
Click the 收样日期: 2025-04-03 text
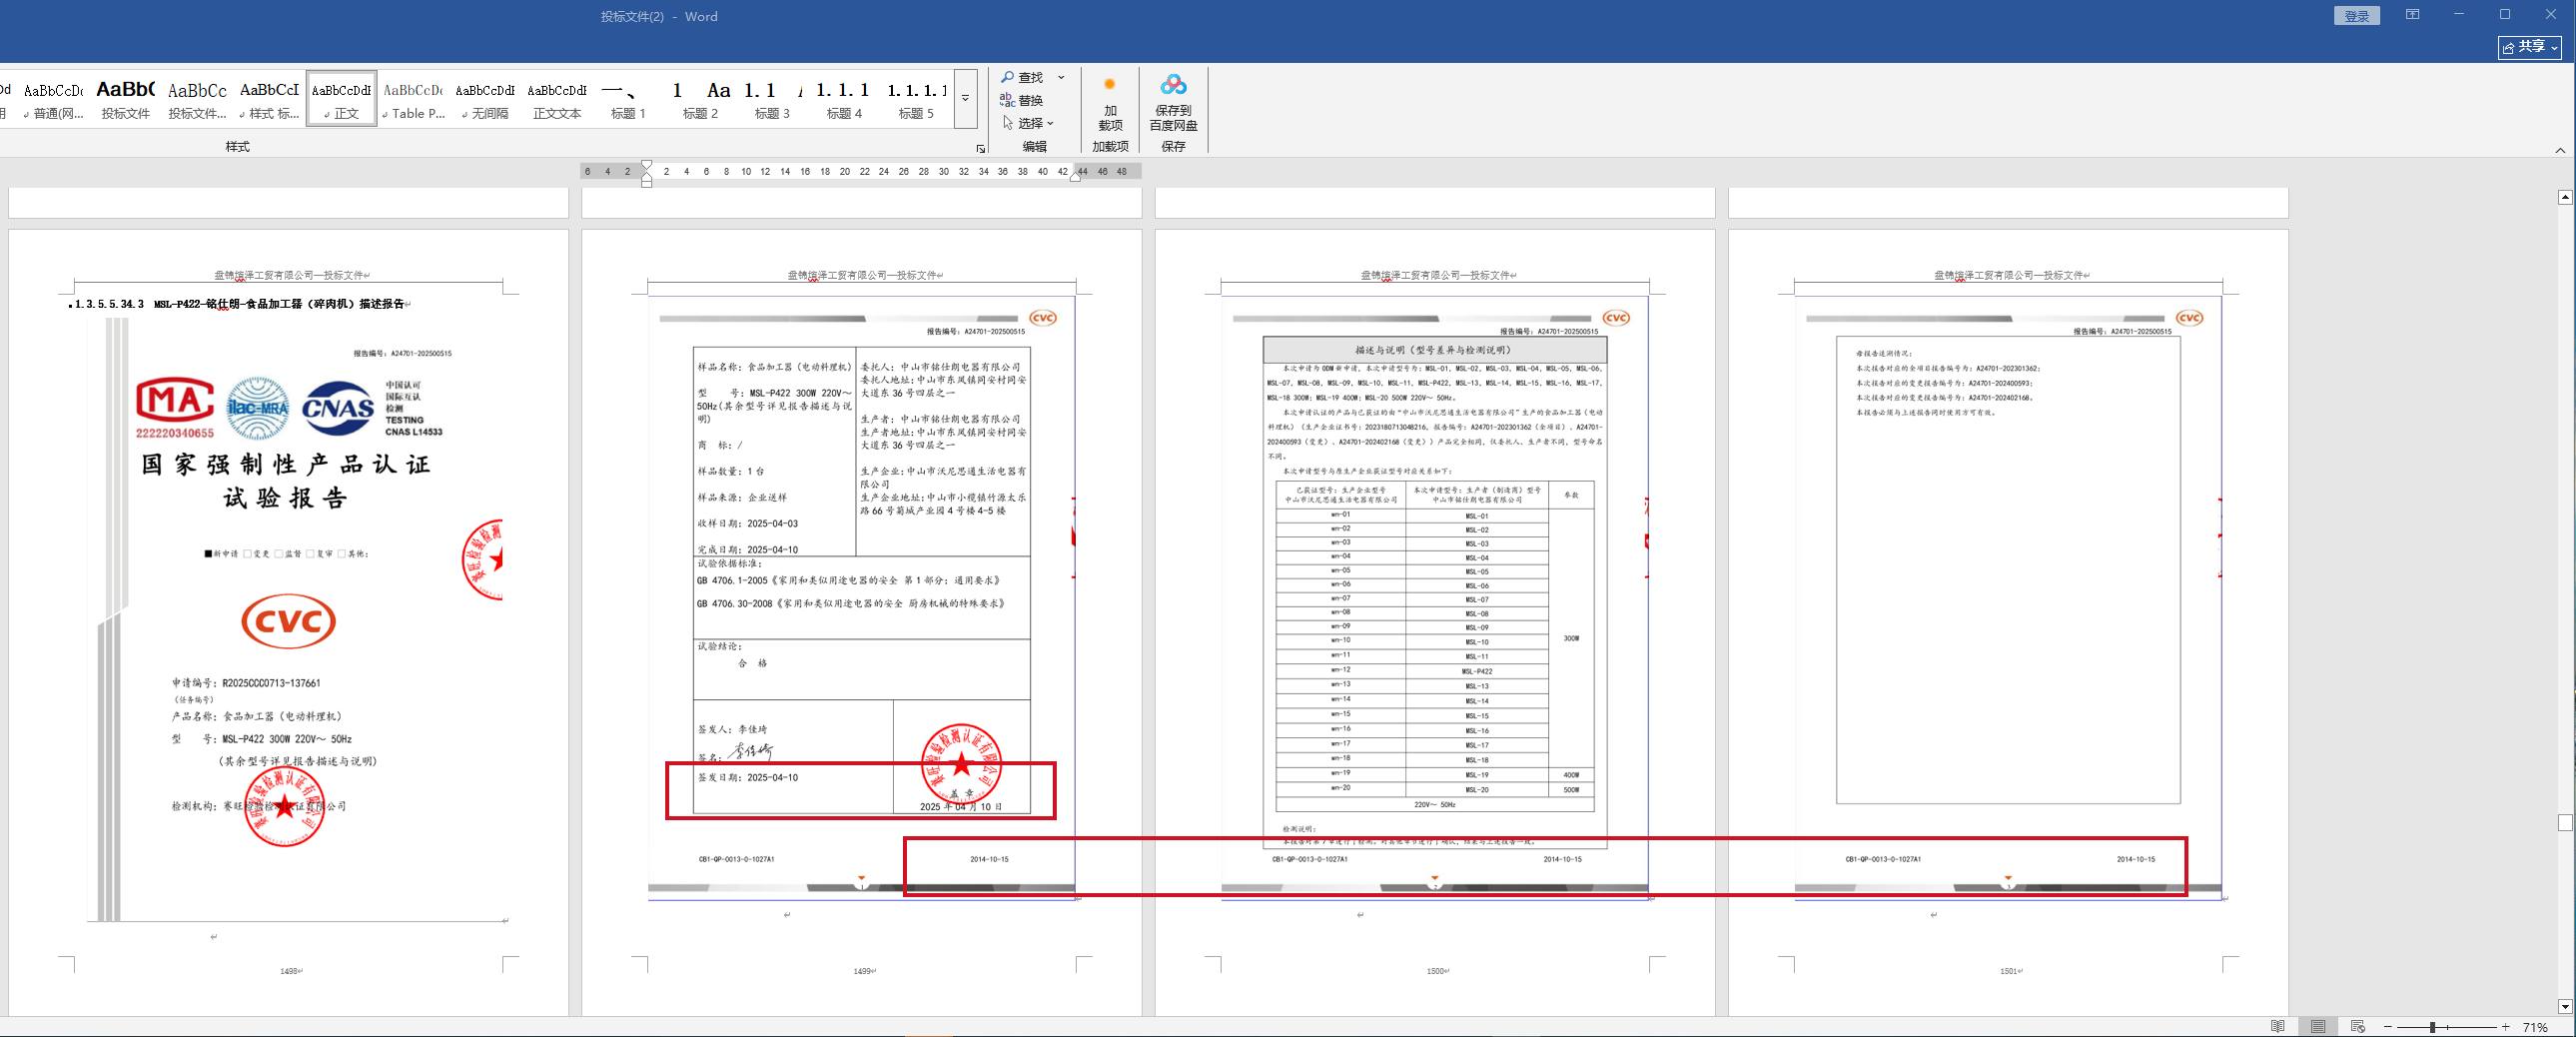pyautogui.click(x=748, y=523)
